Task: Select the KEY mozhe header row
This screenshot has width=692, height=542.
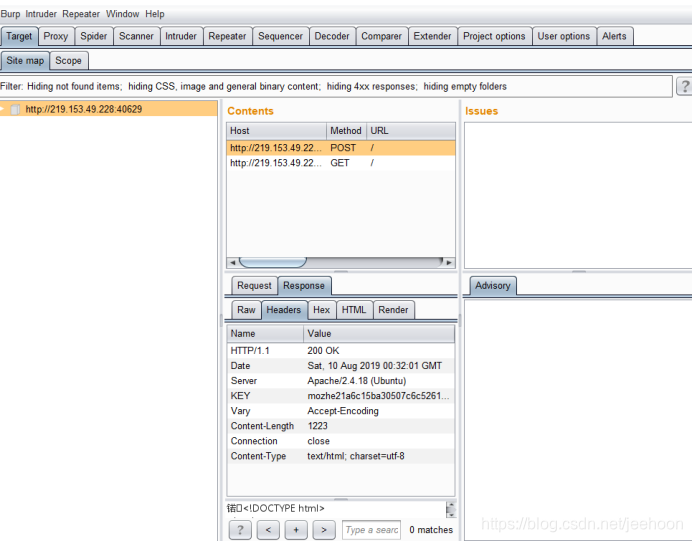Action: 341,396
